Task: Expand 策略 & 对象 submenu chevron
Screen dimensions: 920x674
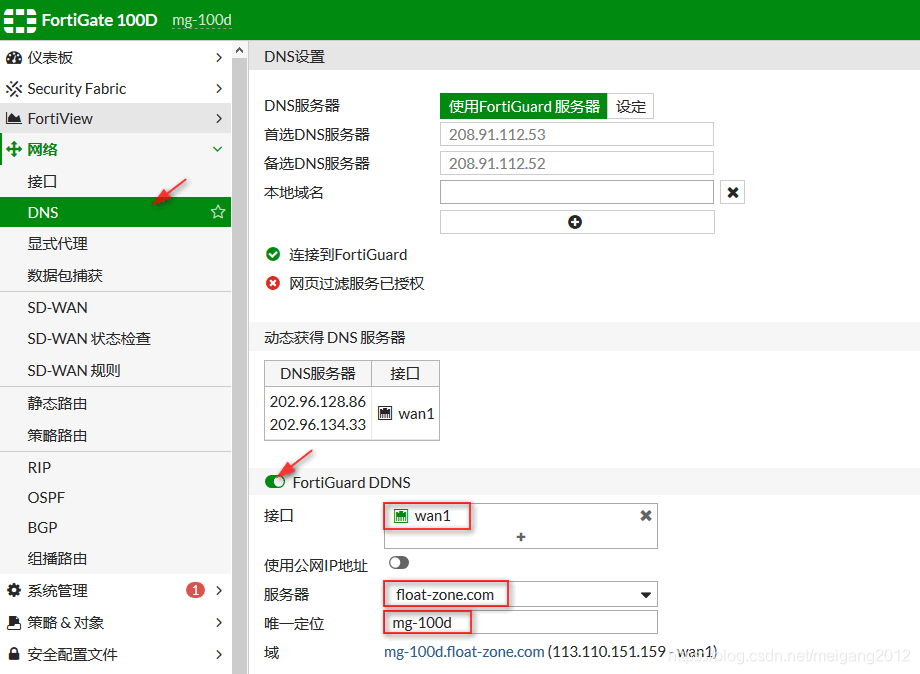Action: (x=219, y=622)
